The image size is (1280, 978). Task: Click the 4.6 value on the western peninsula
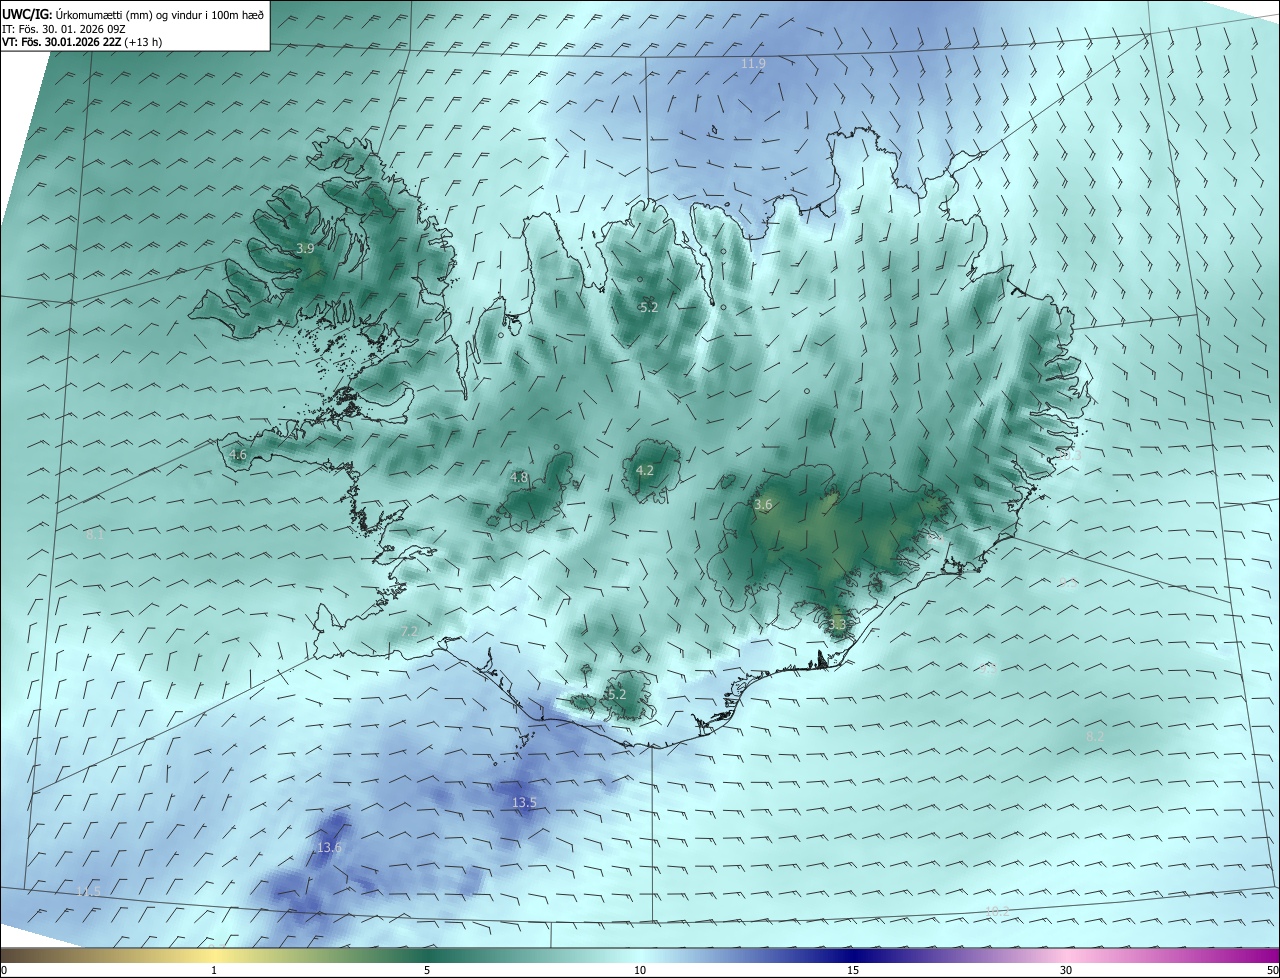tap(237, 454)
